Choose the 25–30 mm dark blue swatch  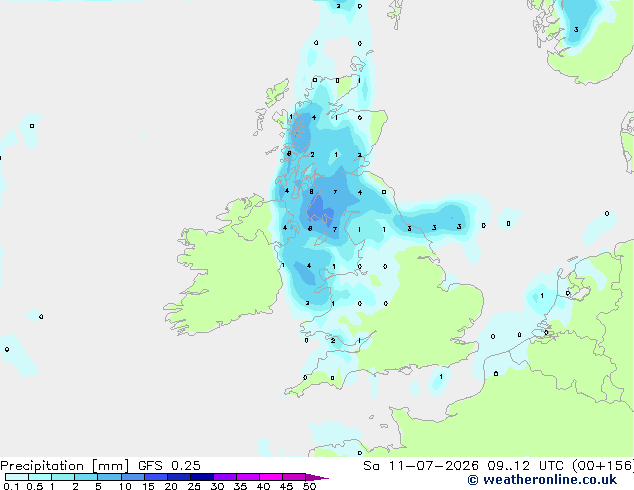202,477
